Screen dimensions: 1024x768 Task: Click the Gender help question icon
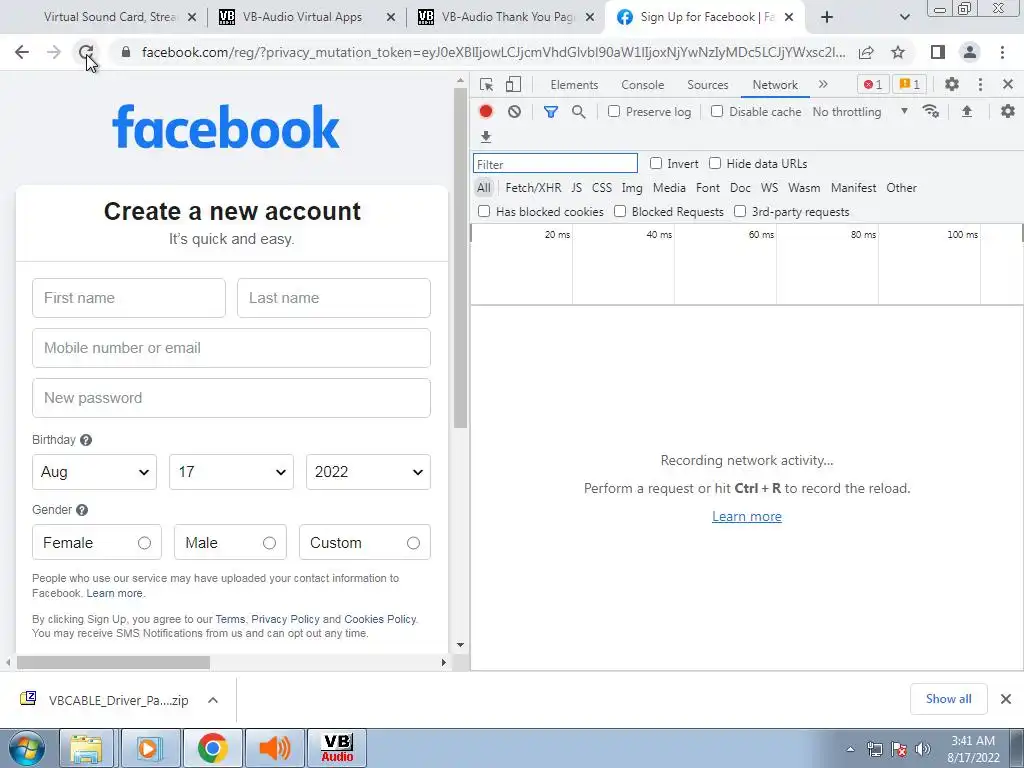pos(82,510)
